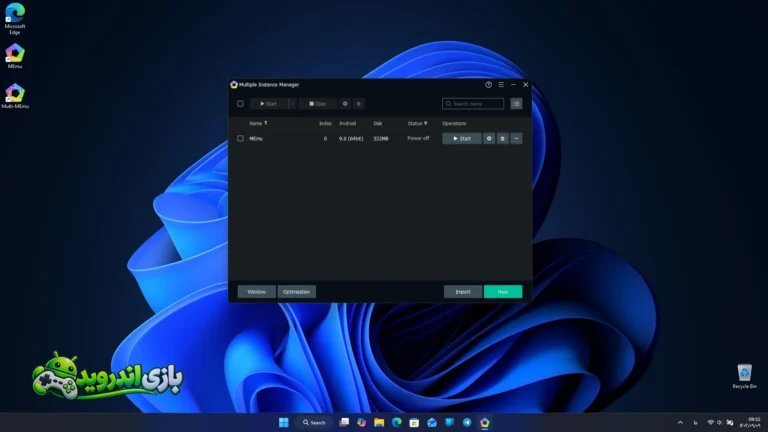Open the hamburger menu in title bar

[x=501, y=85]
